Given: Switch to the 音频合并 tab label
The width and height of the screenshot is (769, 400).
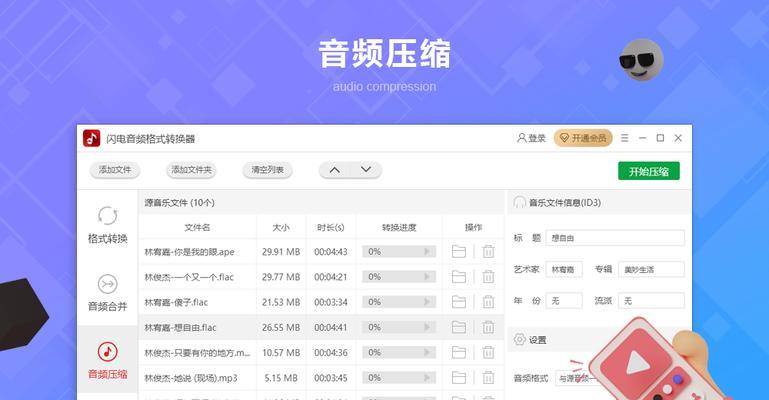Looking at the screenshot, I should (107, 307).
